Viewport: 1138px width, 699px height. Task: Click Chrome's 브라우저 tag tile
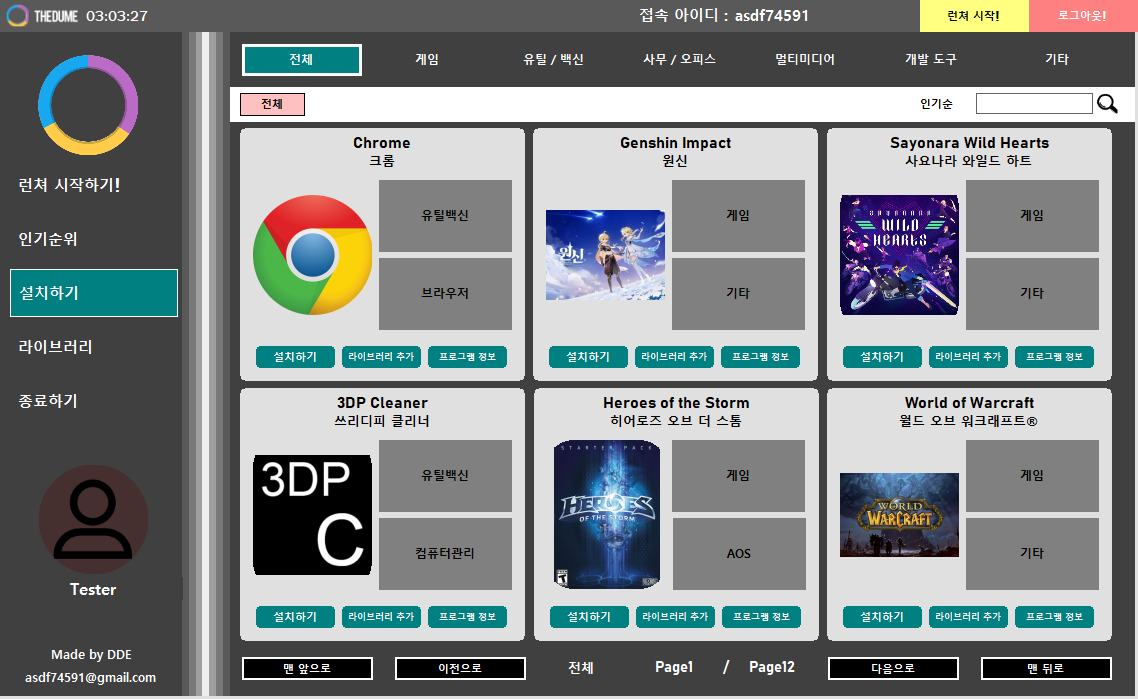[445, 293]
